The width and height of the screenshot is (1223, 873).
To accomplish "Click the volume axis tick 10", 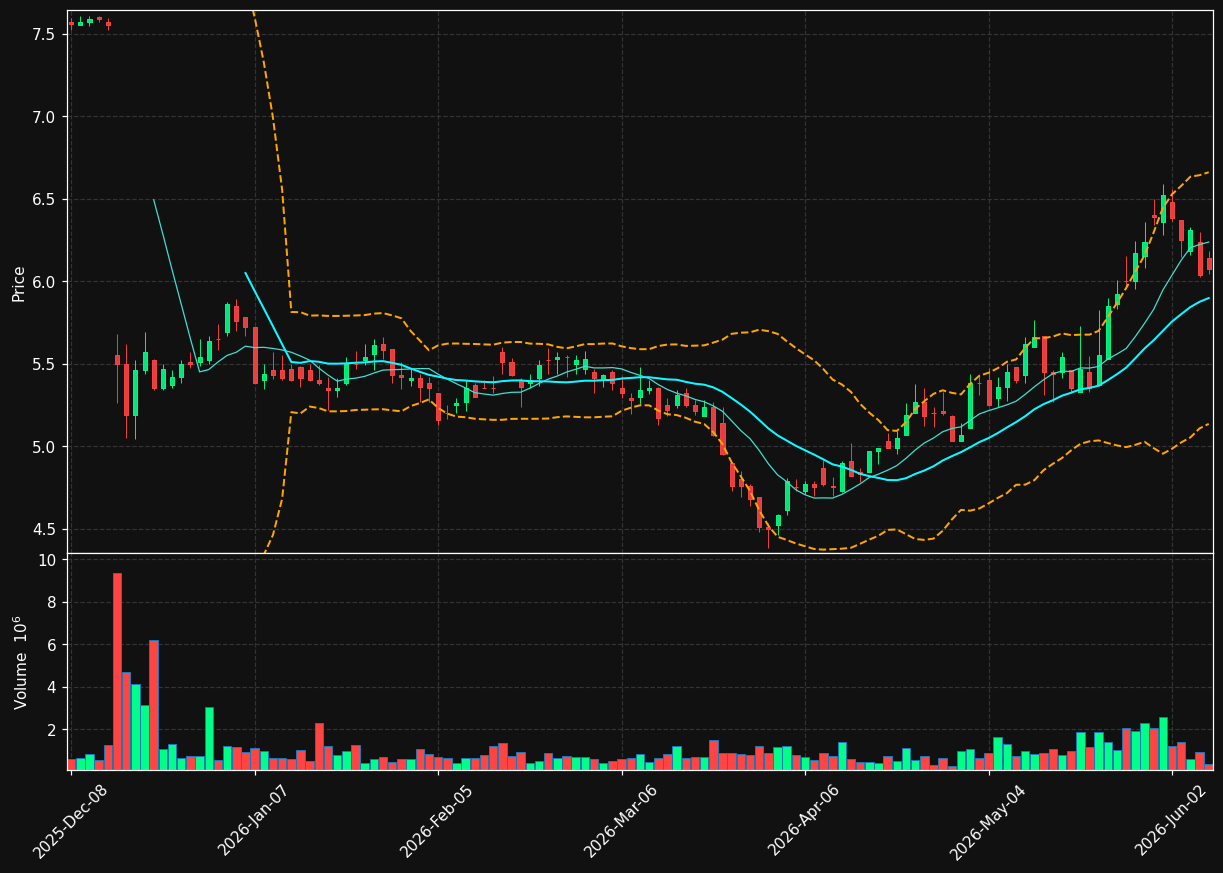I will click(46, 561).
